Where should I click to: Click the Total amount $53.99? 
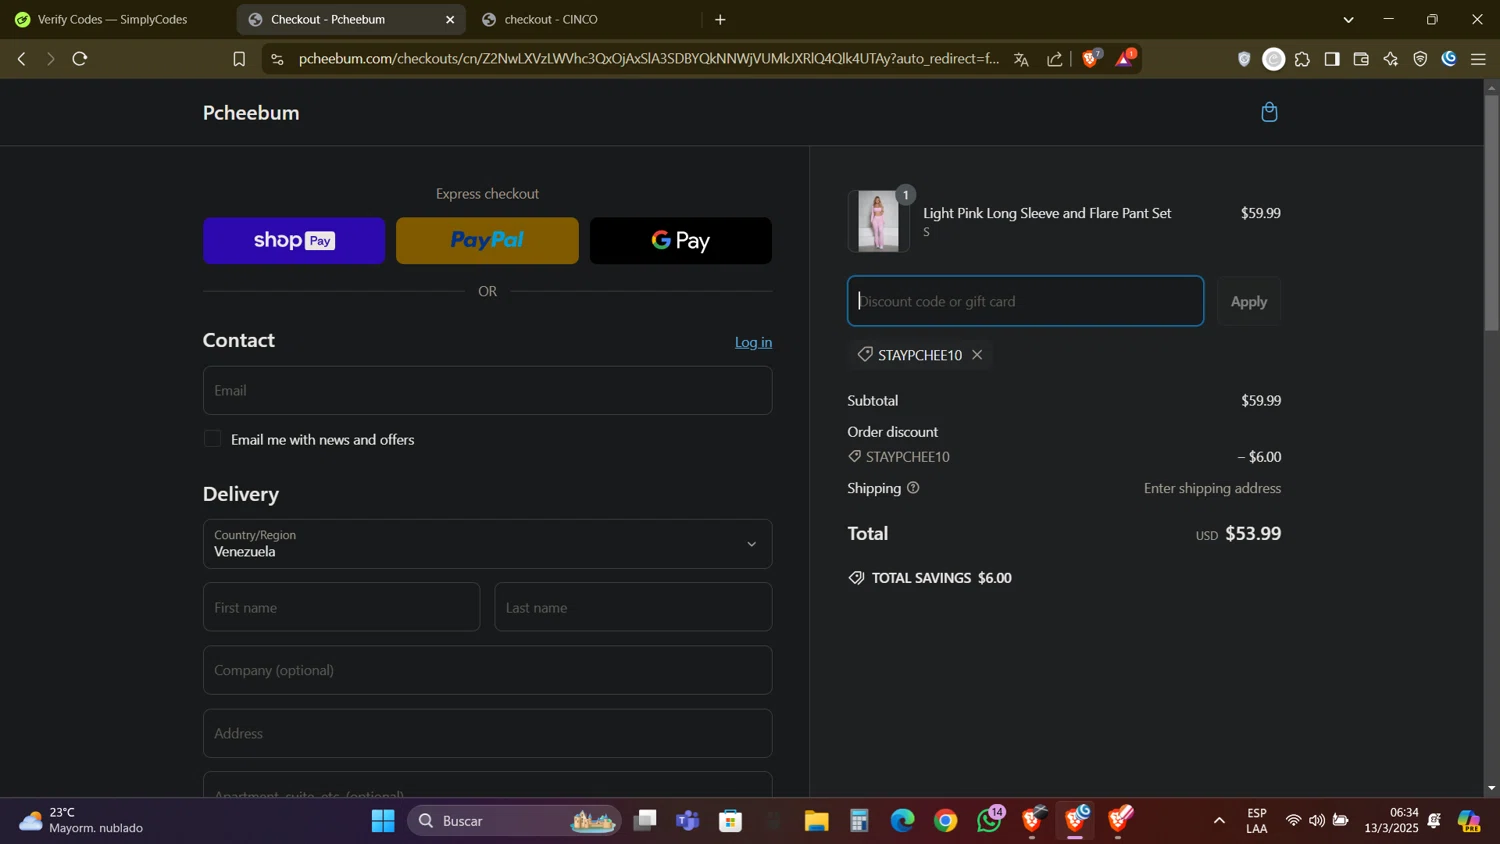coord(1253,534)
